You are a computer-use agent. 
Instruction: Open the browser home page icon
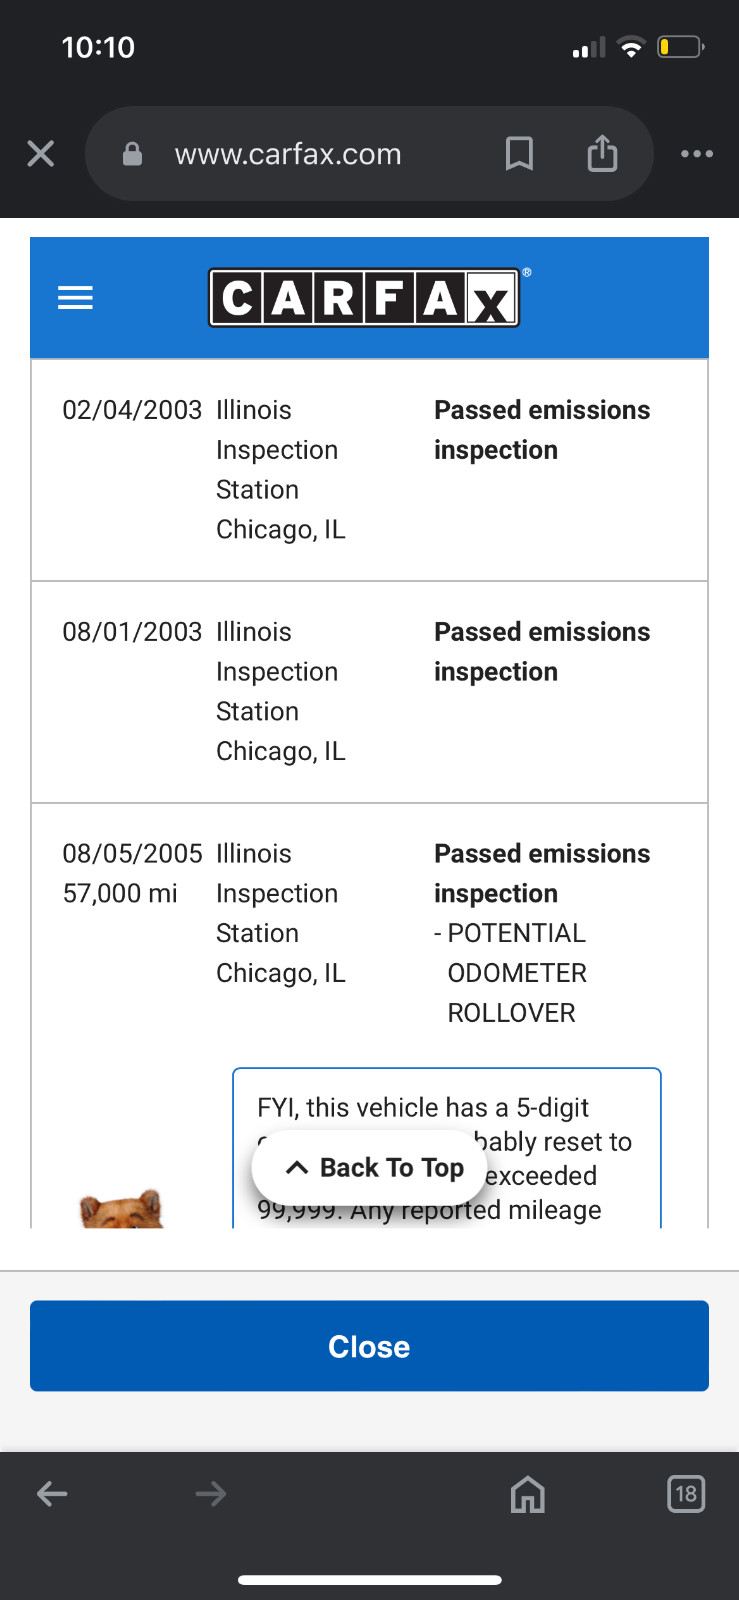pyautogui.click(x=527, y=1494)
